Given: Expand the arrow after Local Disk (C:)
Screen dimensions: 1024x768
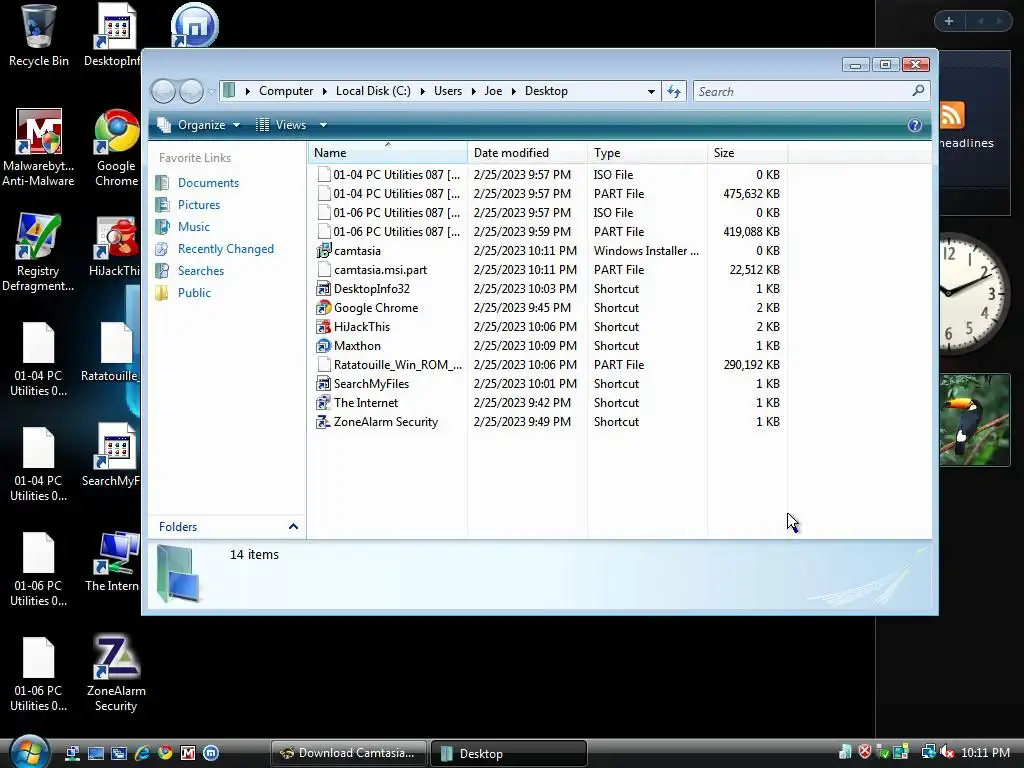Looking at the screenshot, I should click(x=422, y=91).
